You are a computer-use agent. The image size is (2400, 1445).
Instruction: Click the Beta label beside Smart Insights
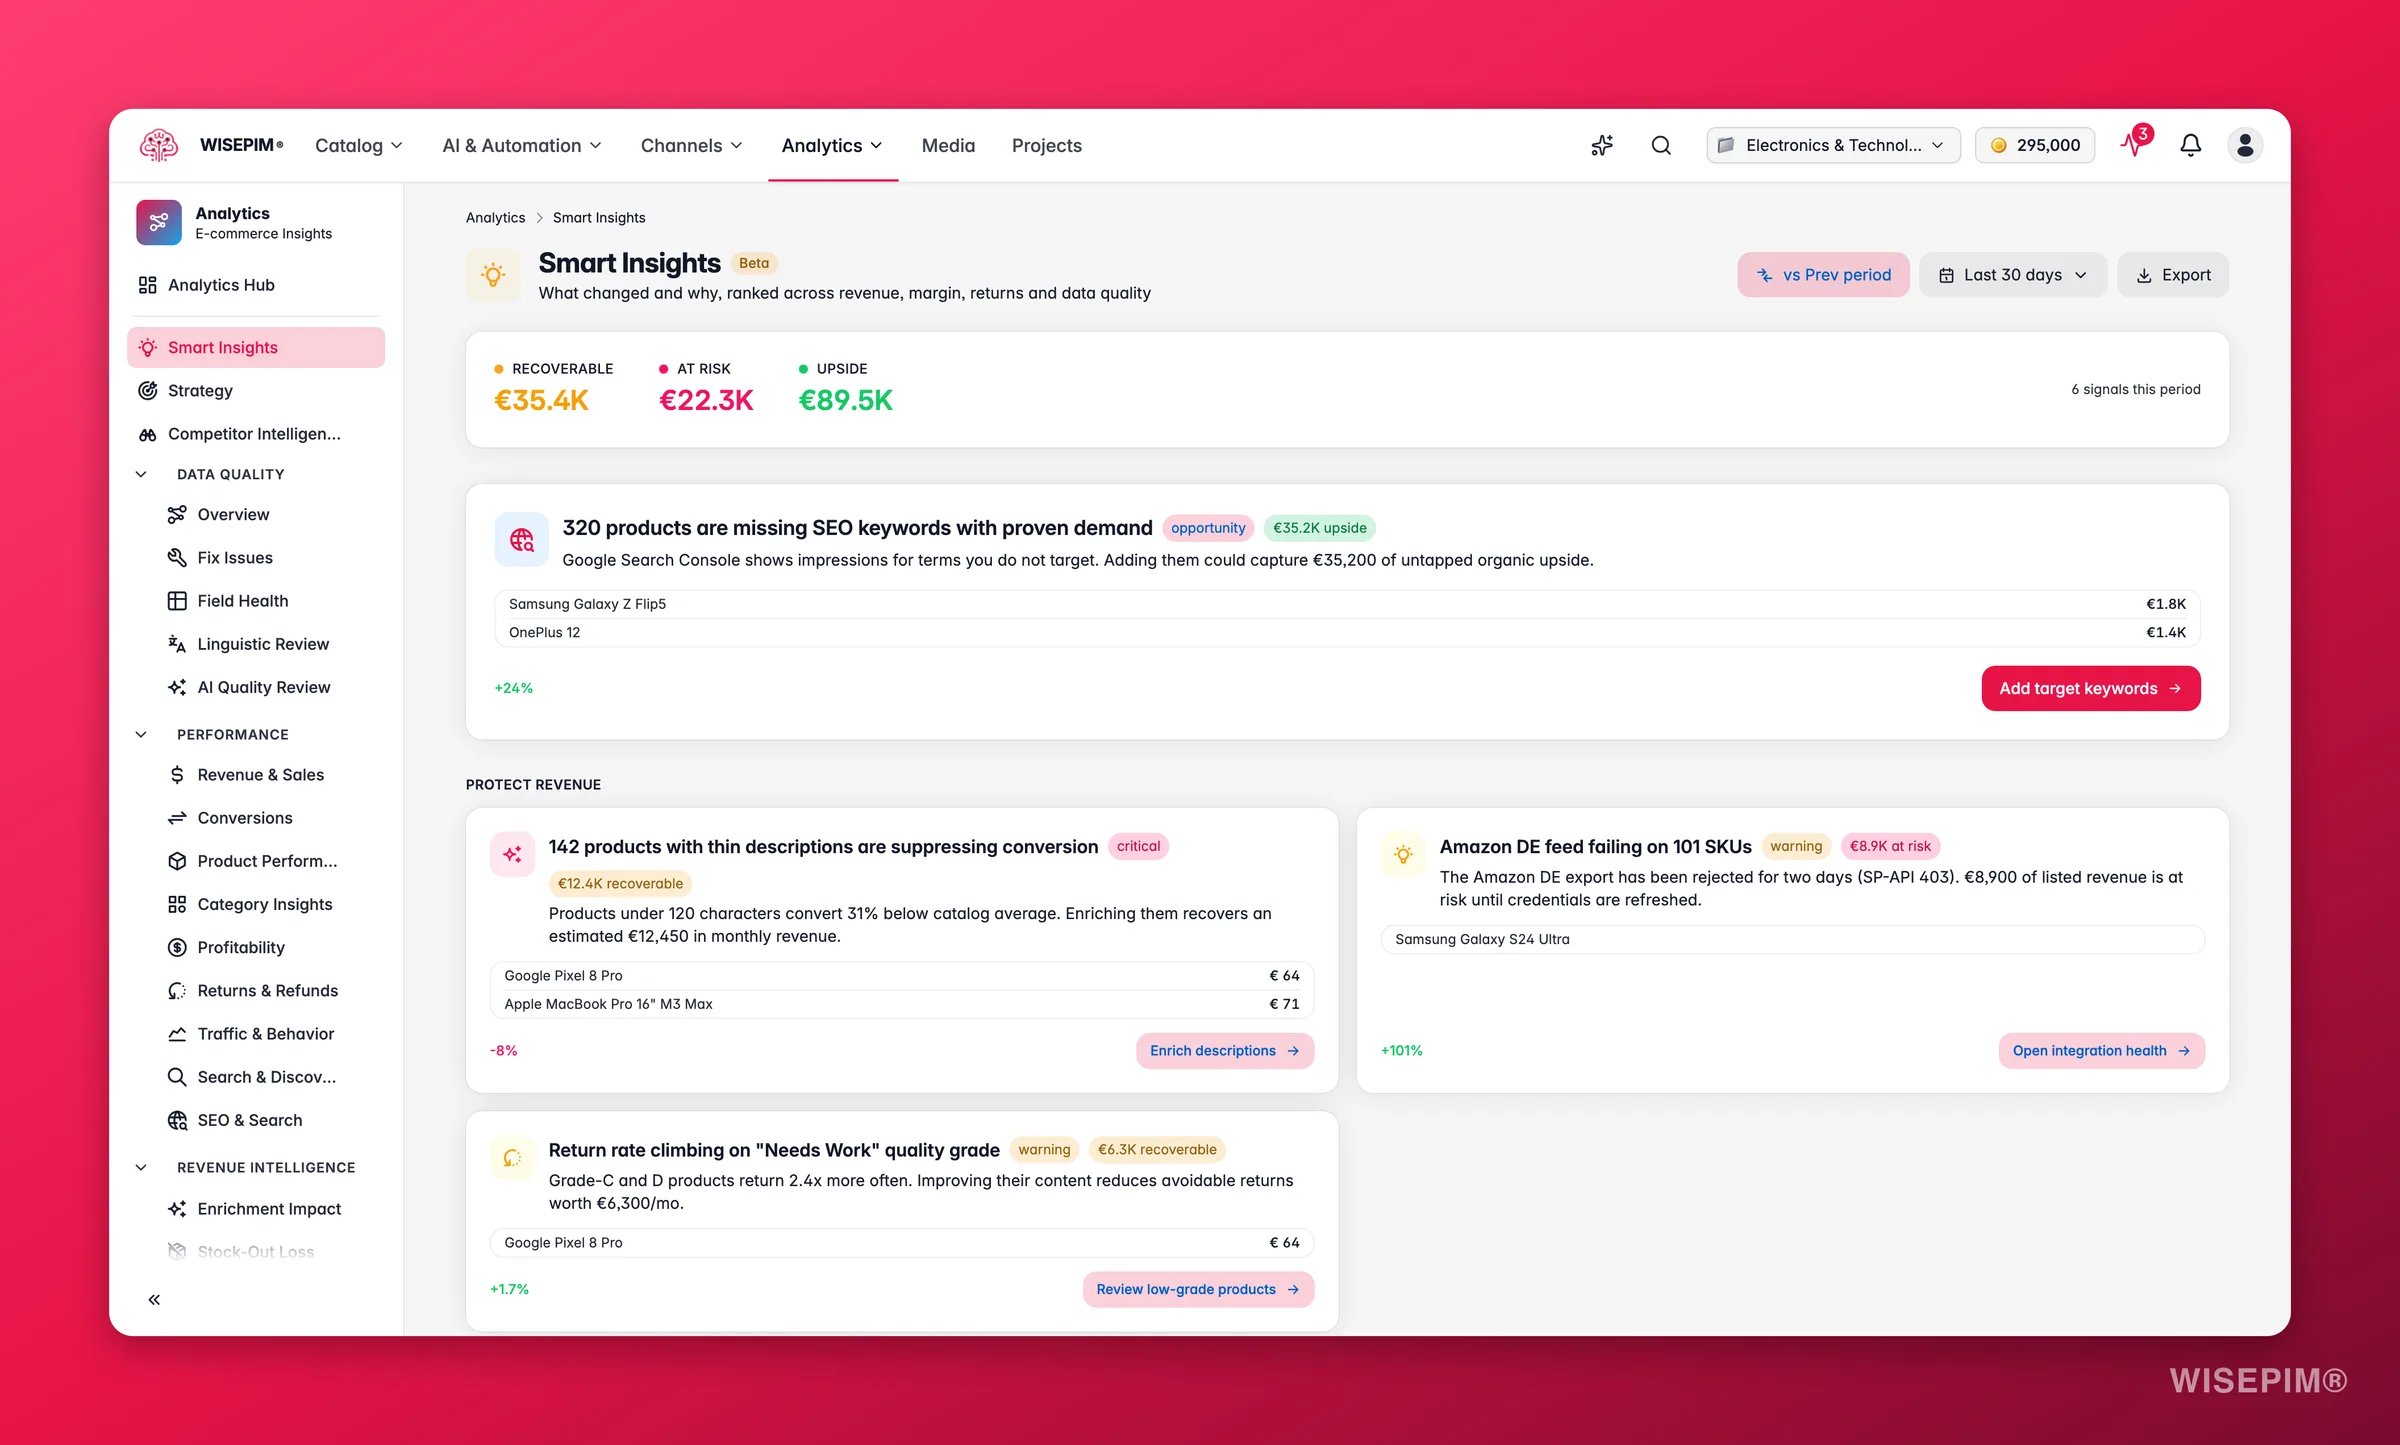coord(754,263)
